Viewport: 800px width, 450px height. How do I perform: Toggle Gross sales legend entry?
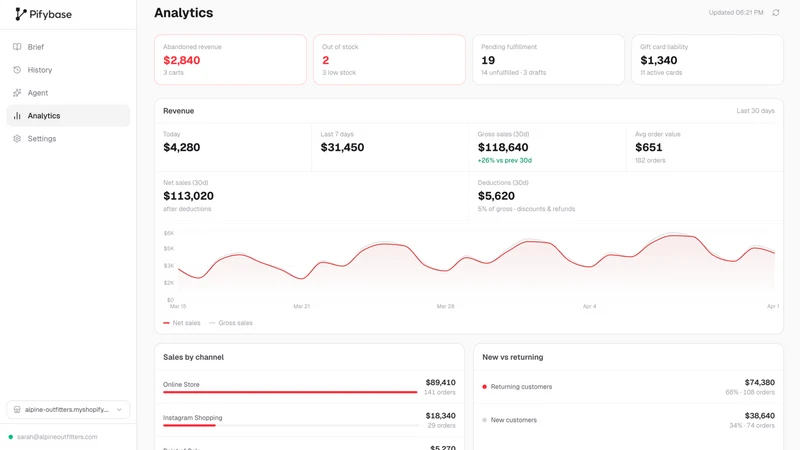[231, 323]
